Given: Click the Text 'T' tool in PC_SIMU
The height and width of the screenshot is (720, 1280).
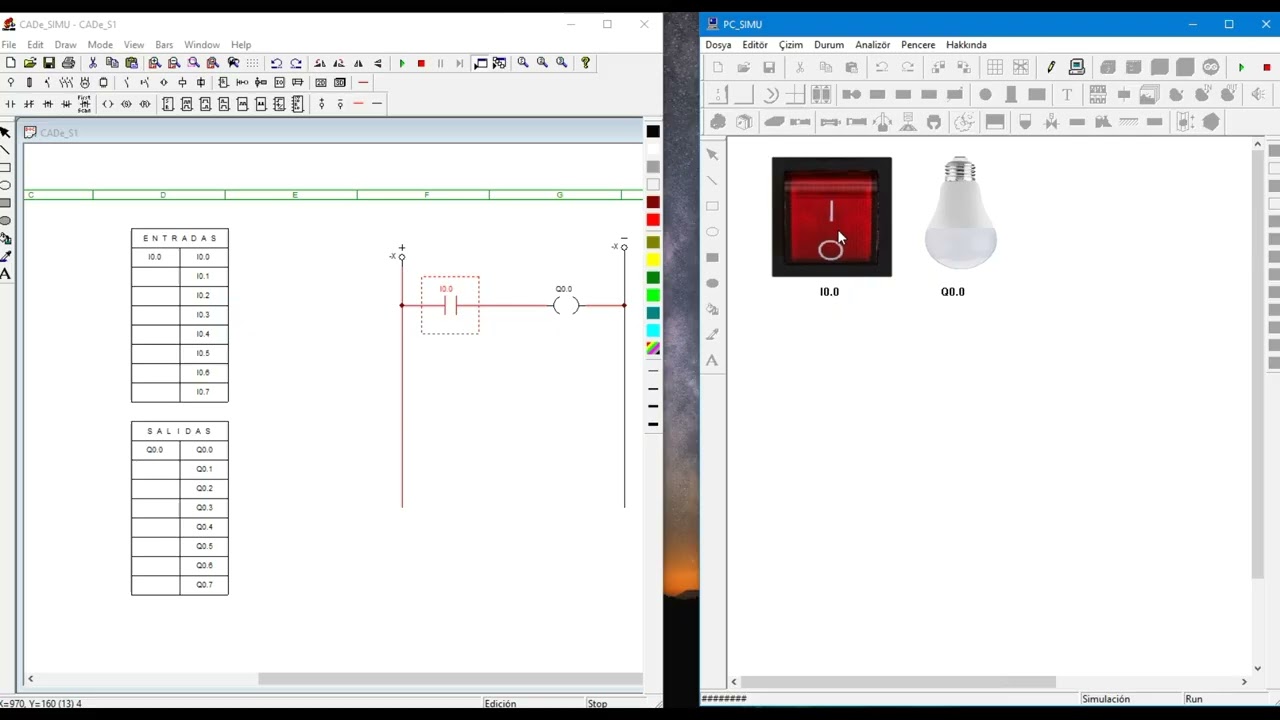Looking at the screenshot, I should pos(1067,94).
